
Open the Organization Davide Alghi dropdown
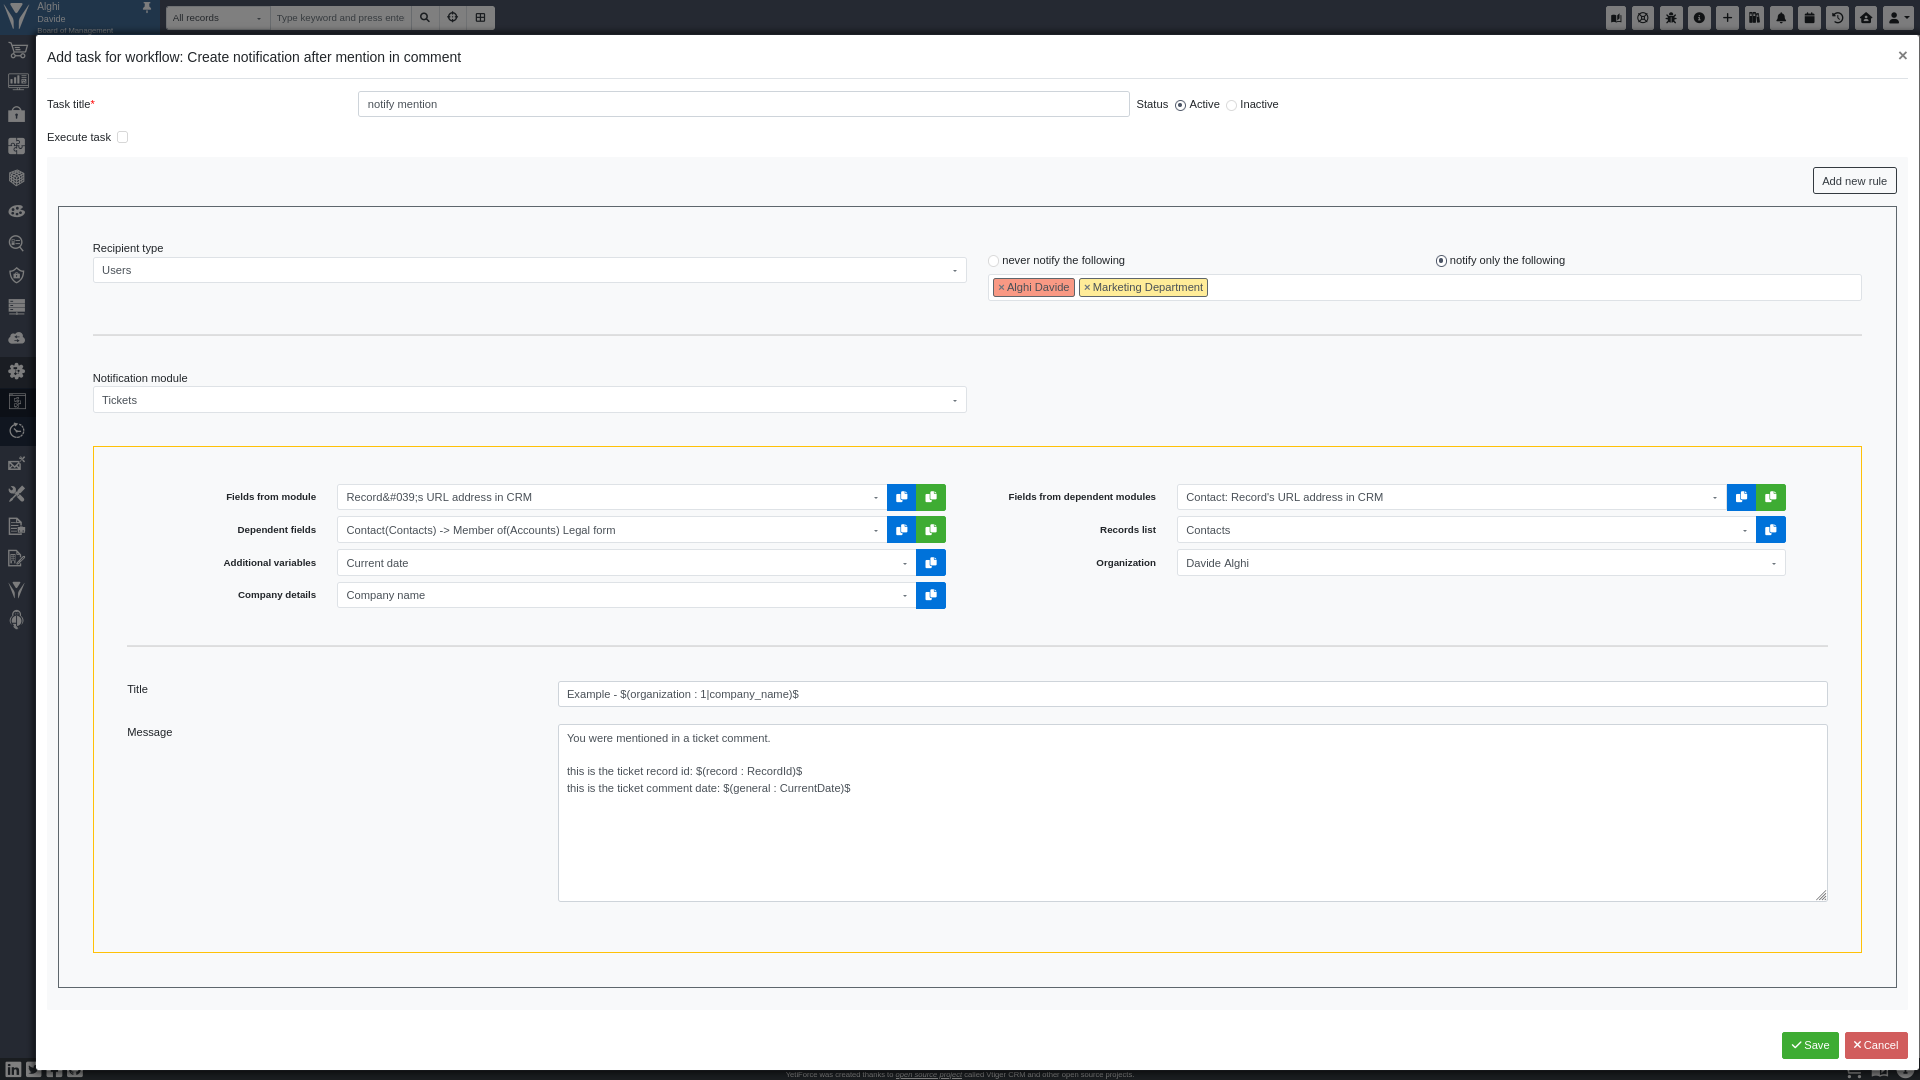click(x=1481, y=563)
